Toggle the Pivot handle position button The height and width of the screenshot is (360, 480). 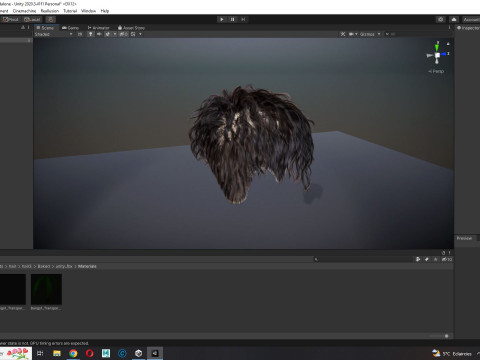click(x=11, y=19)
